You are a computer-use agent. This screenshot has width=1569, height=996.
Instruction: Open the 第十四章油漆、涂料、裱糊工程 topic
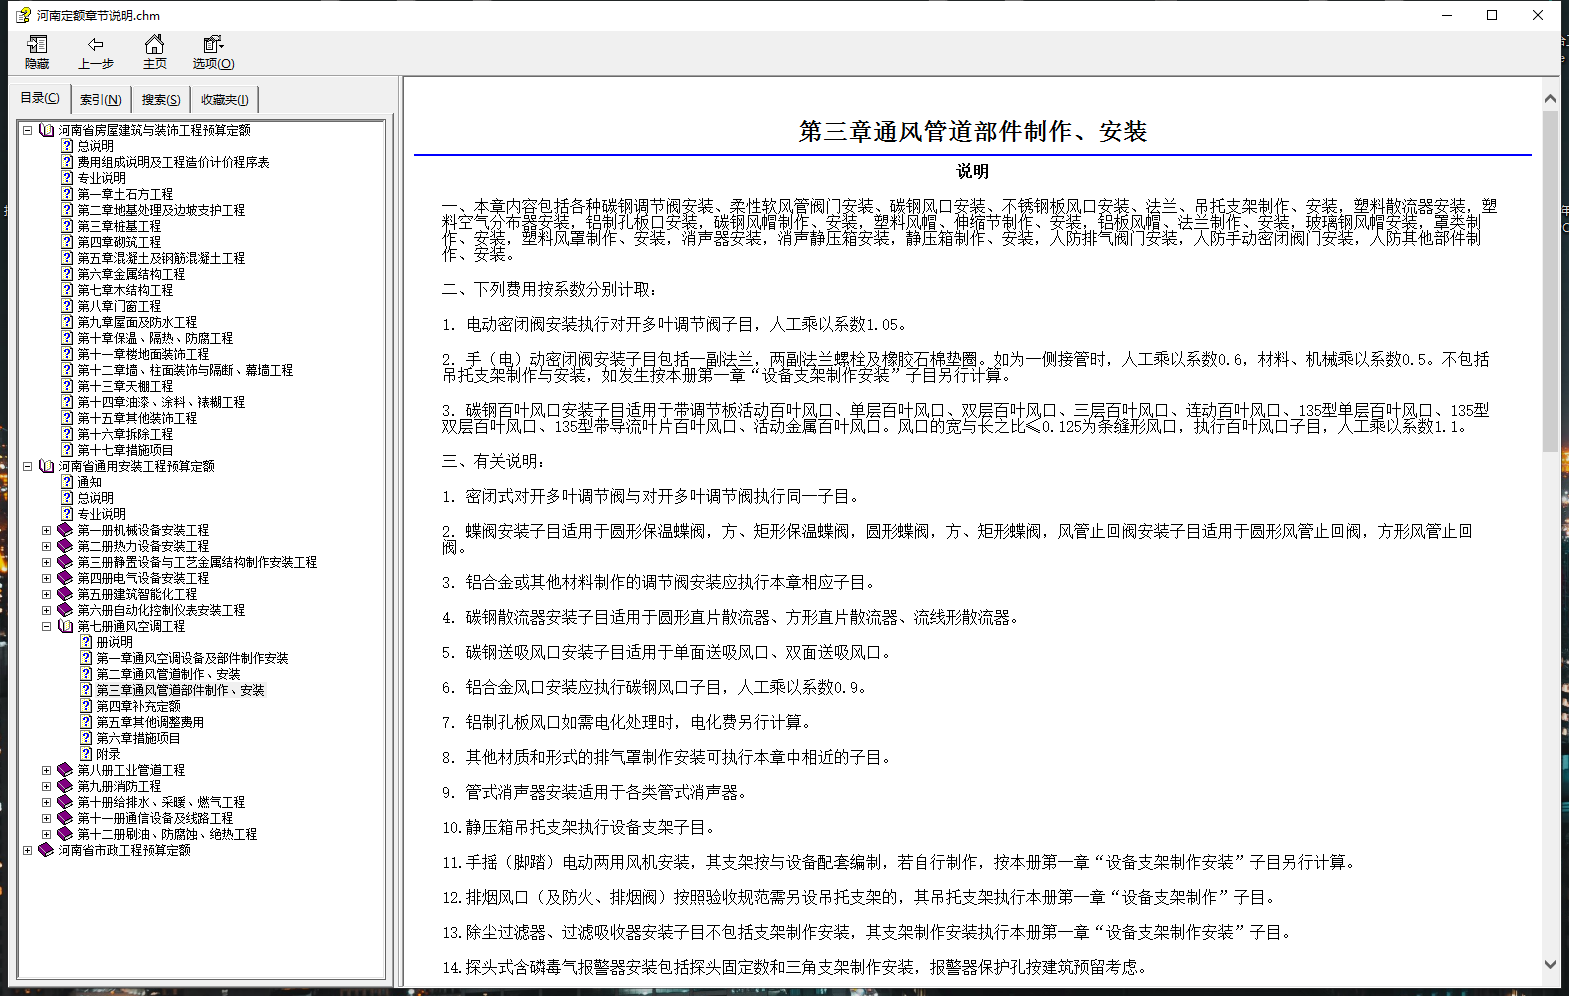click(x=161, y=402)
